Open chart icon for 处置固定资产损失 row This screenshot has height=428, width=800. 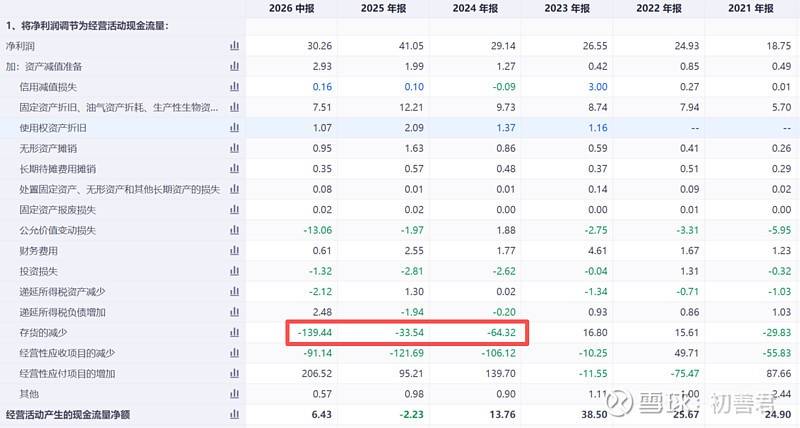[234, 189]
